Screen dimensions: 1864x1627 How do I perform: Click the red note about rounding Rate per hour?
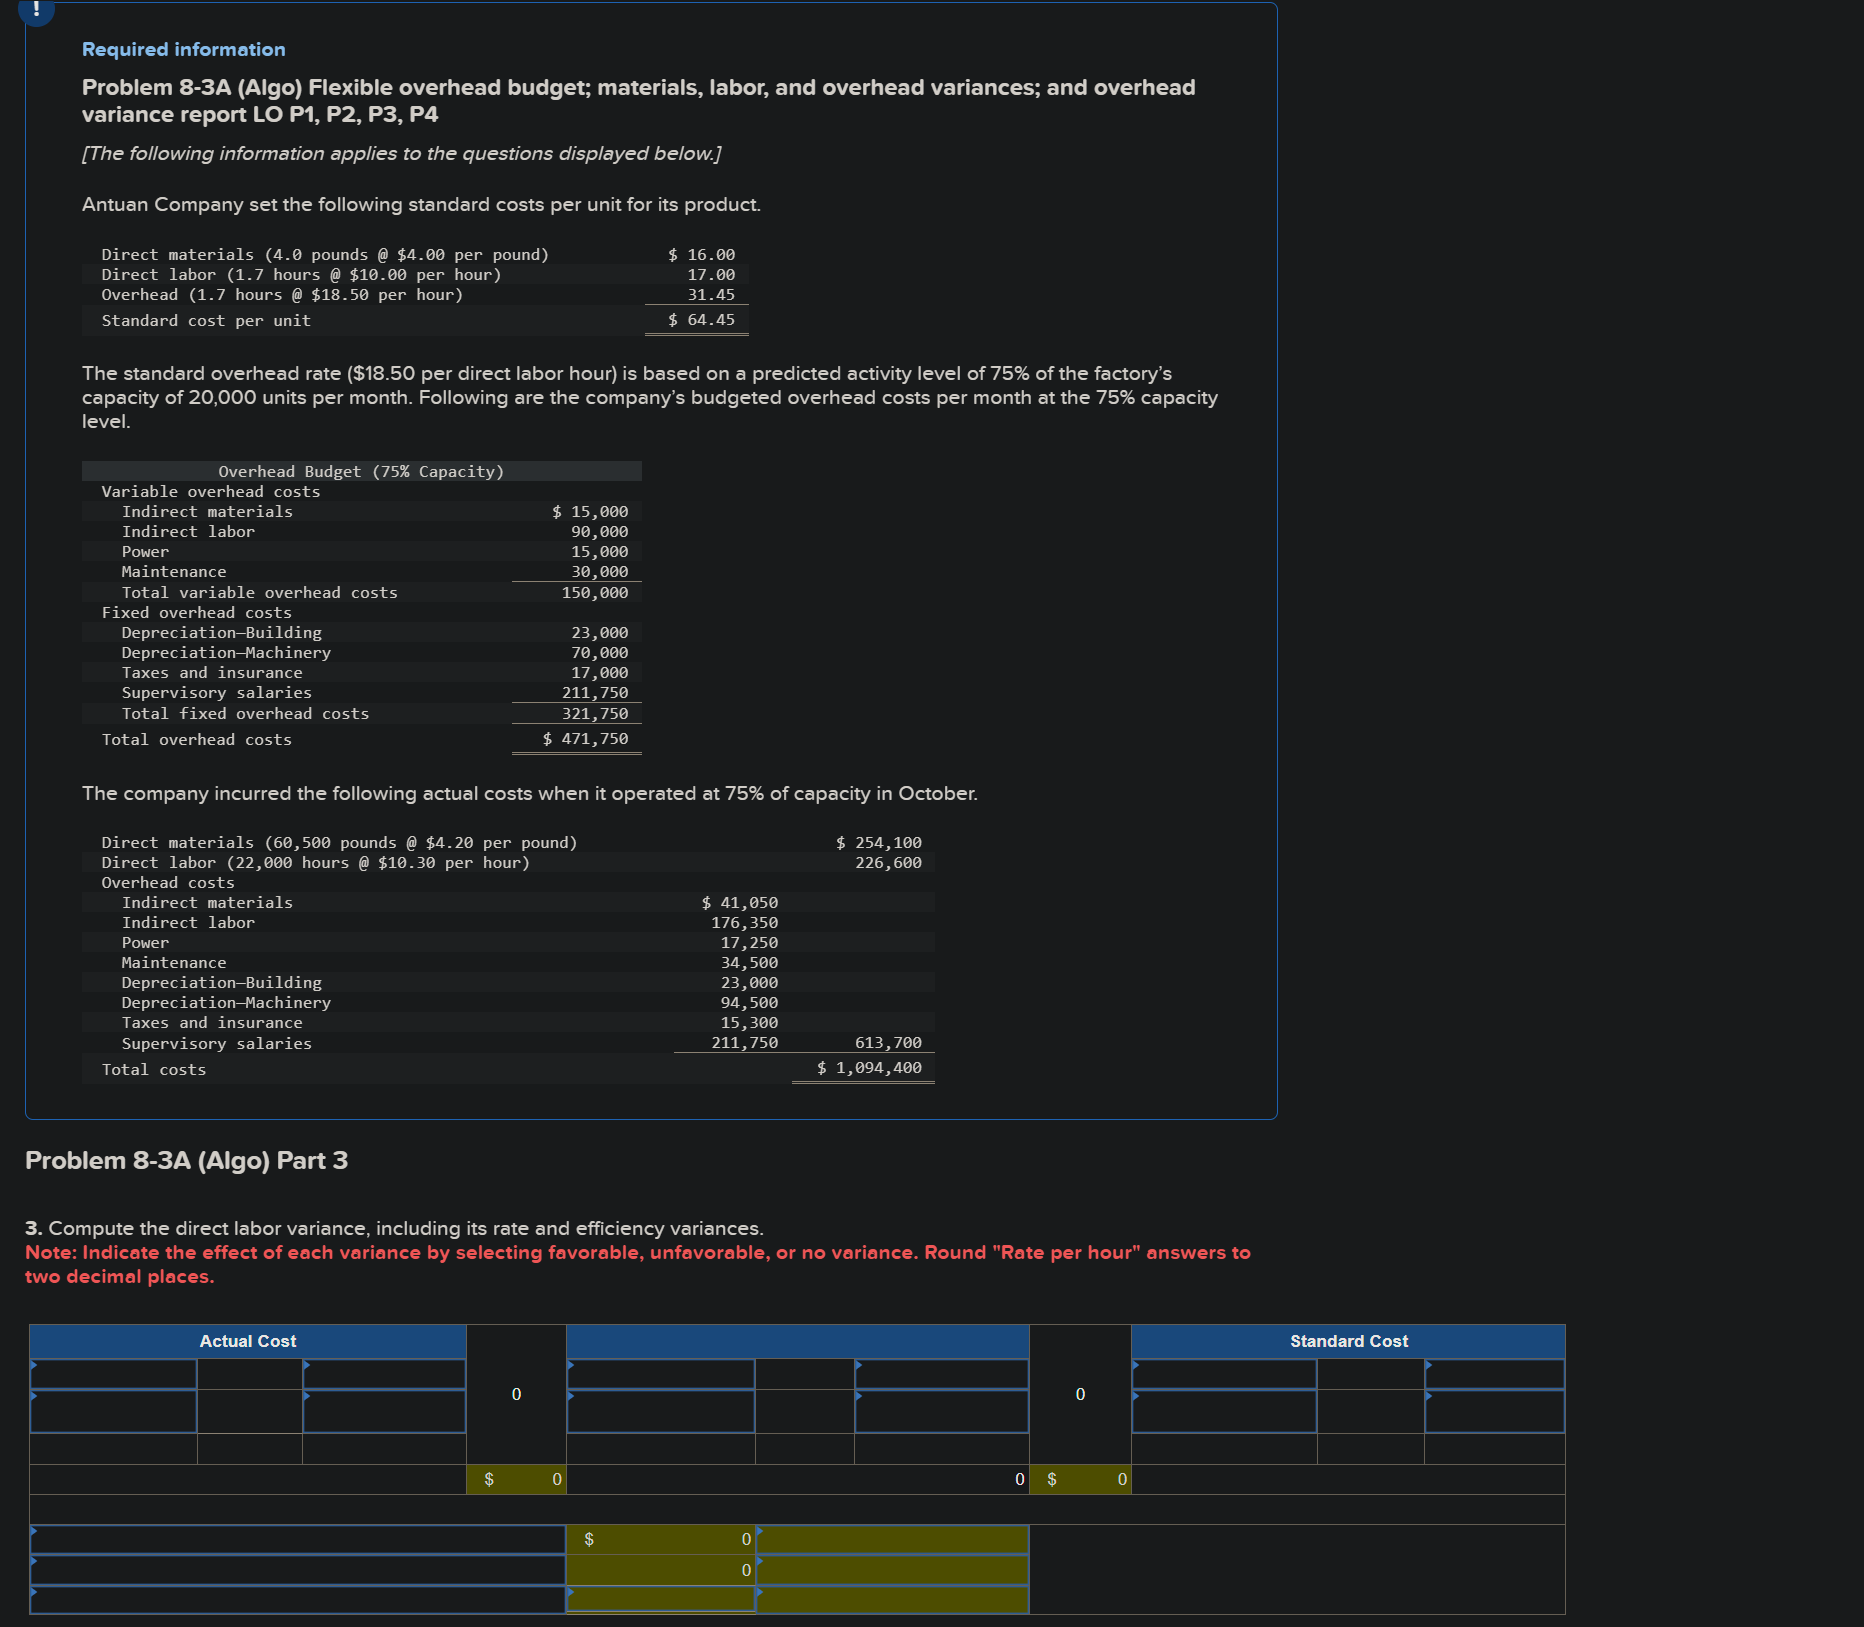tap(638, 1264)
